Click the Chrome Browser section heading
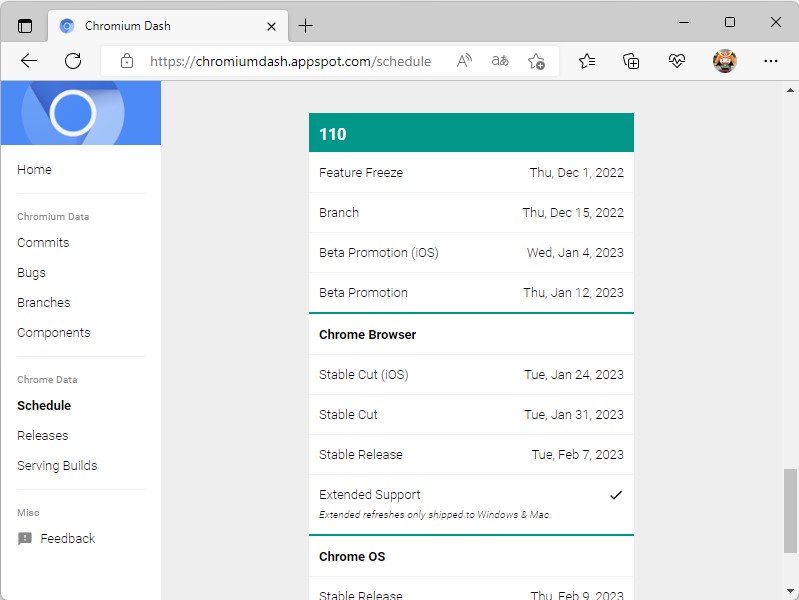Screen dimensions: 799x600 [x=367, y=334]
